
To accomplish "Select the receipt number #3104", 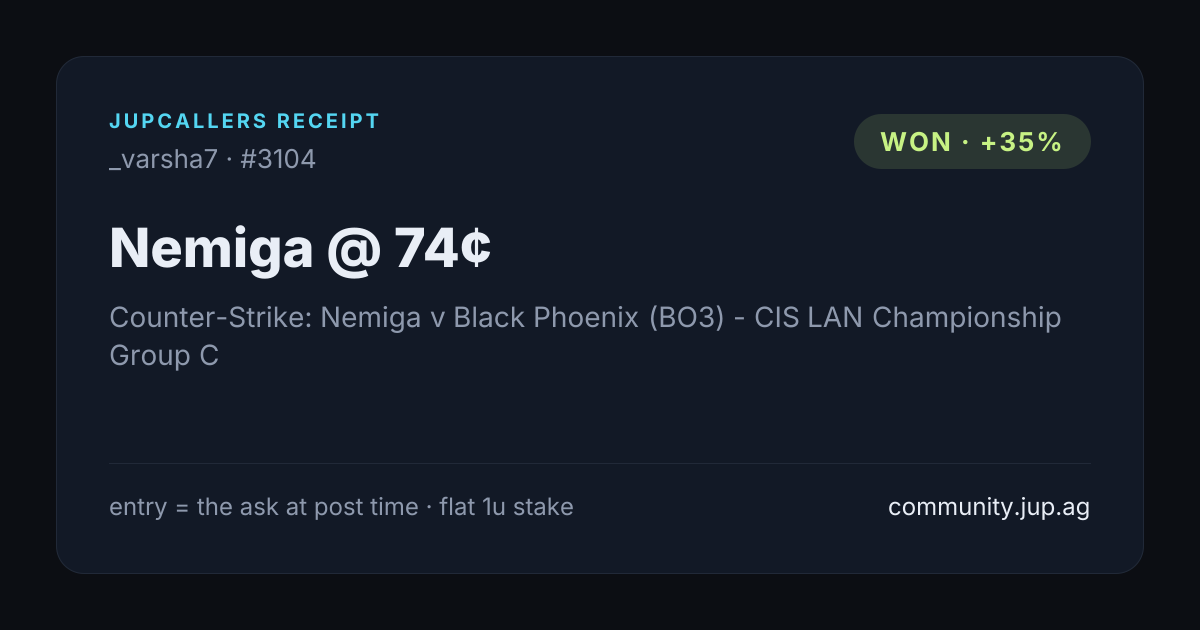I will click(x=278, y=159).
